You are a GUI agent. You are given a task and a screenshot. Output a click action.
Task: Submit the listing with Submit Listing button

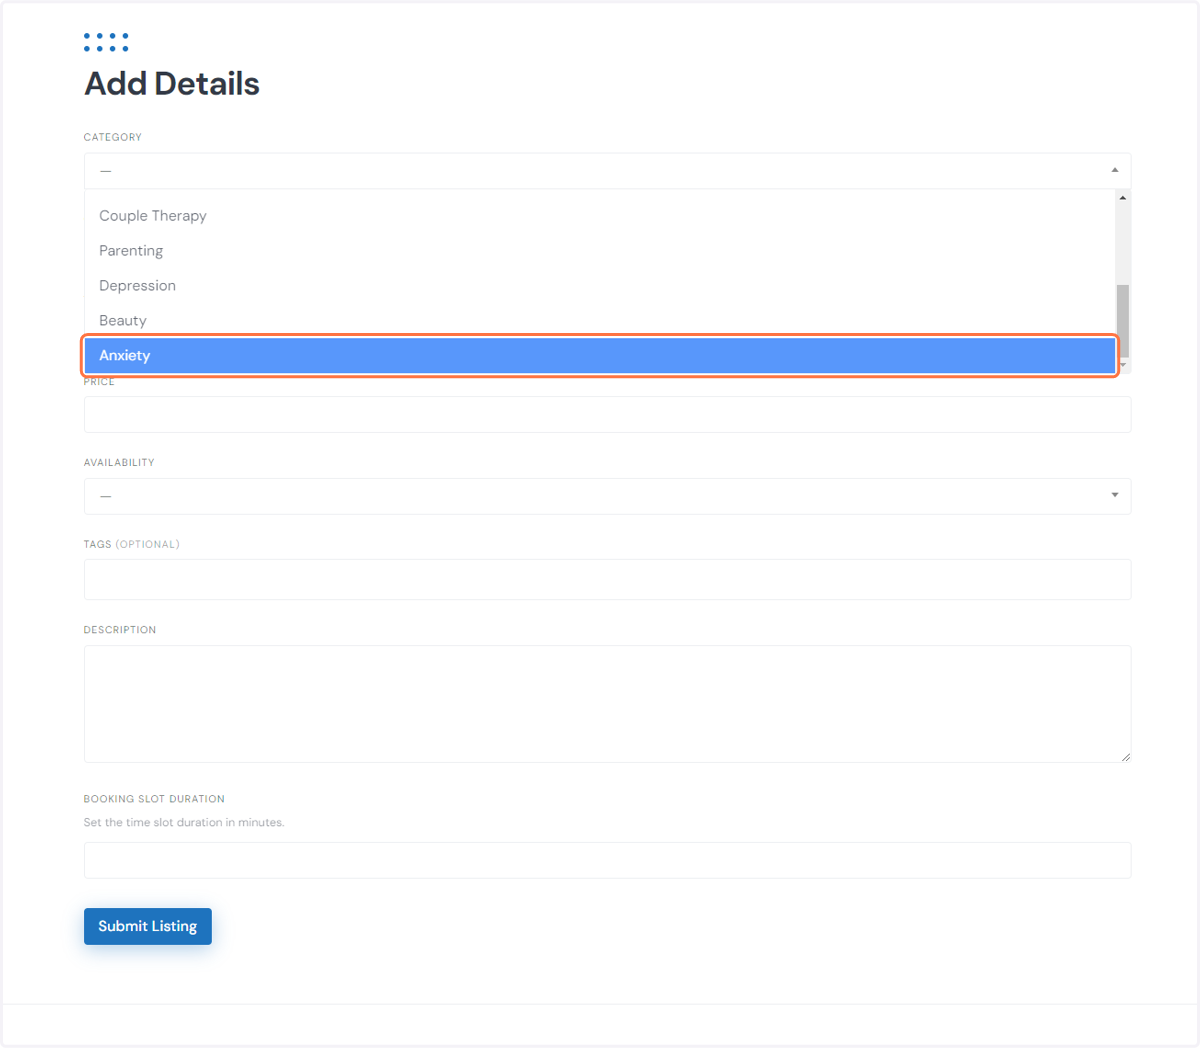(148, 926)
